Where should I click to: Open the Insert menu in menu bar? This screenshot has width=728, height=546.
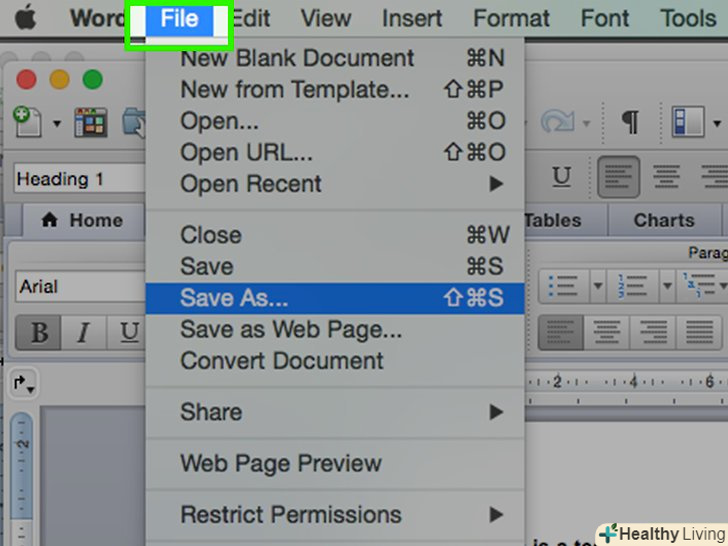click(411, 18)
